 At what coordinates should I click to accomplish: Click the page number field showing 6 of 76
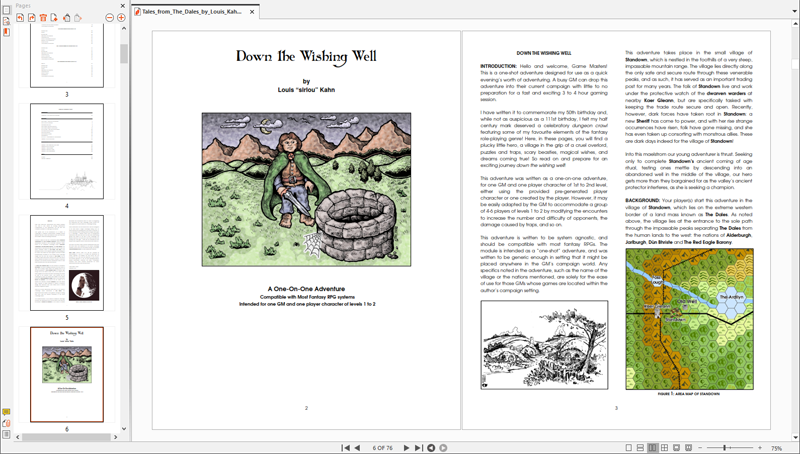tap(382, 448)
